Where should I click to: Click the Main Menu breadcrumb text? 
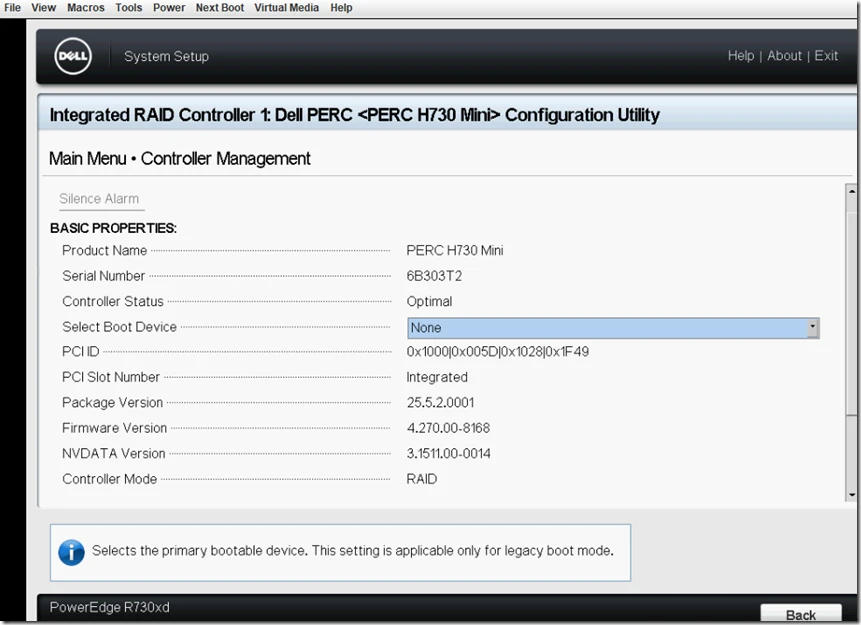click(x=88, y=158)
